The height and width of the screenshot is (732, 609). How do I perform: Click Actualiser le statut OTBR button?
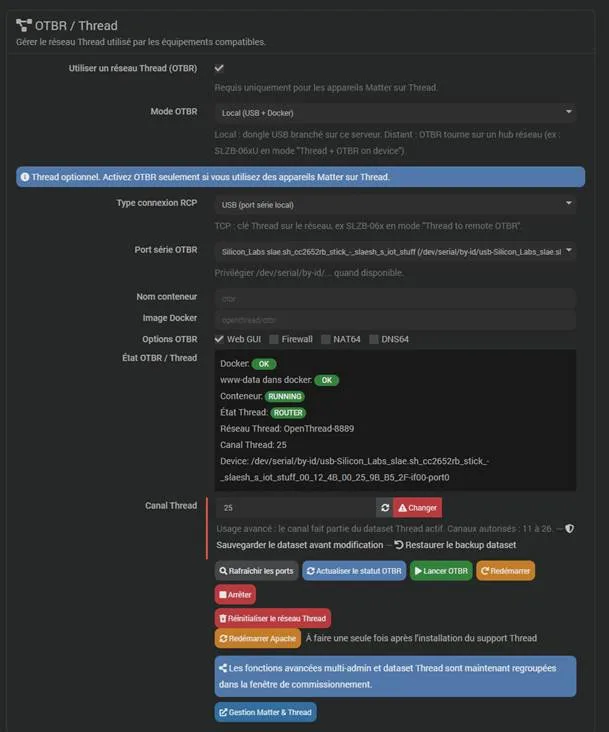354,570
